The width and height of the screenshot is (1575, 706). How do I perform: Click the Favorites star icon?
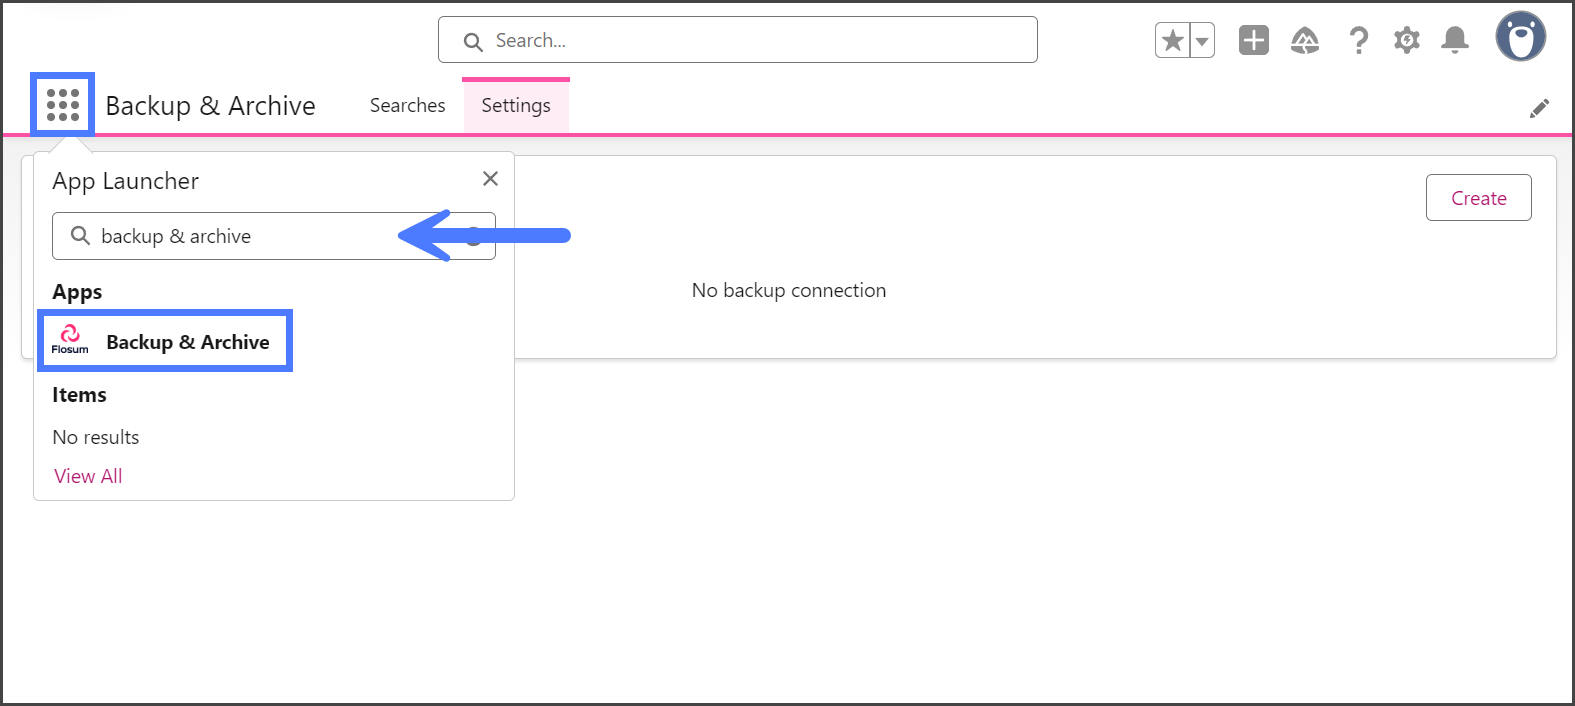(x=1173, y=41)
